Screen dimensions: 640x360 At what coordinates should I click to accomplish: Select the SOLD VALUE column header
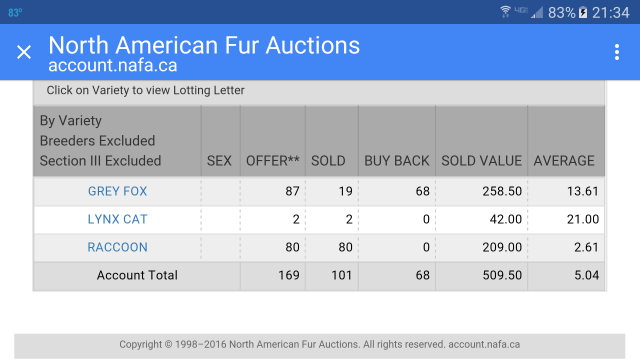click(481, 161)
